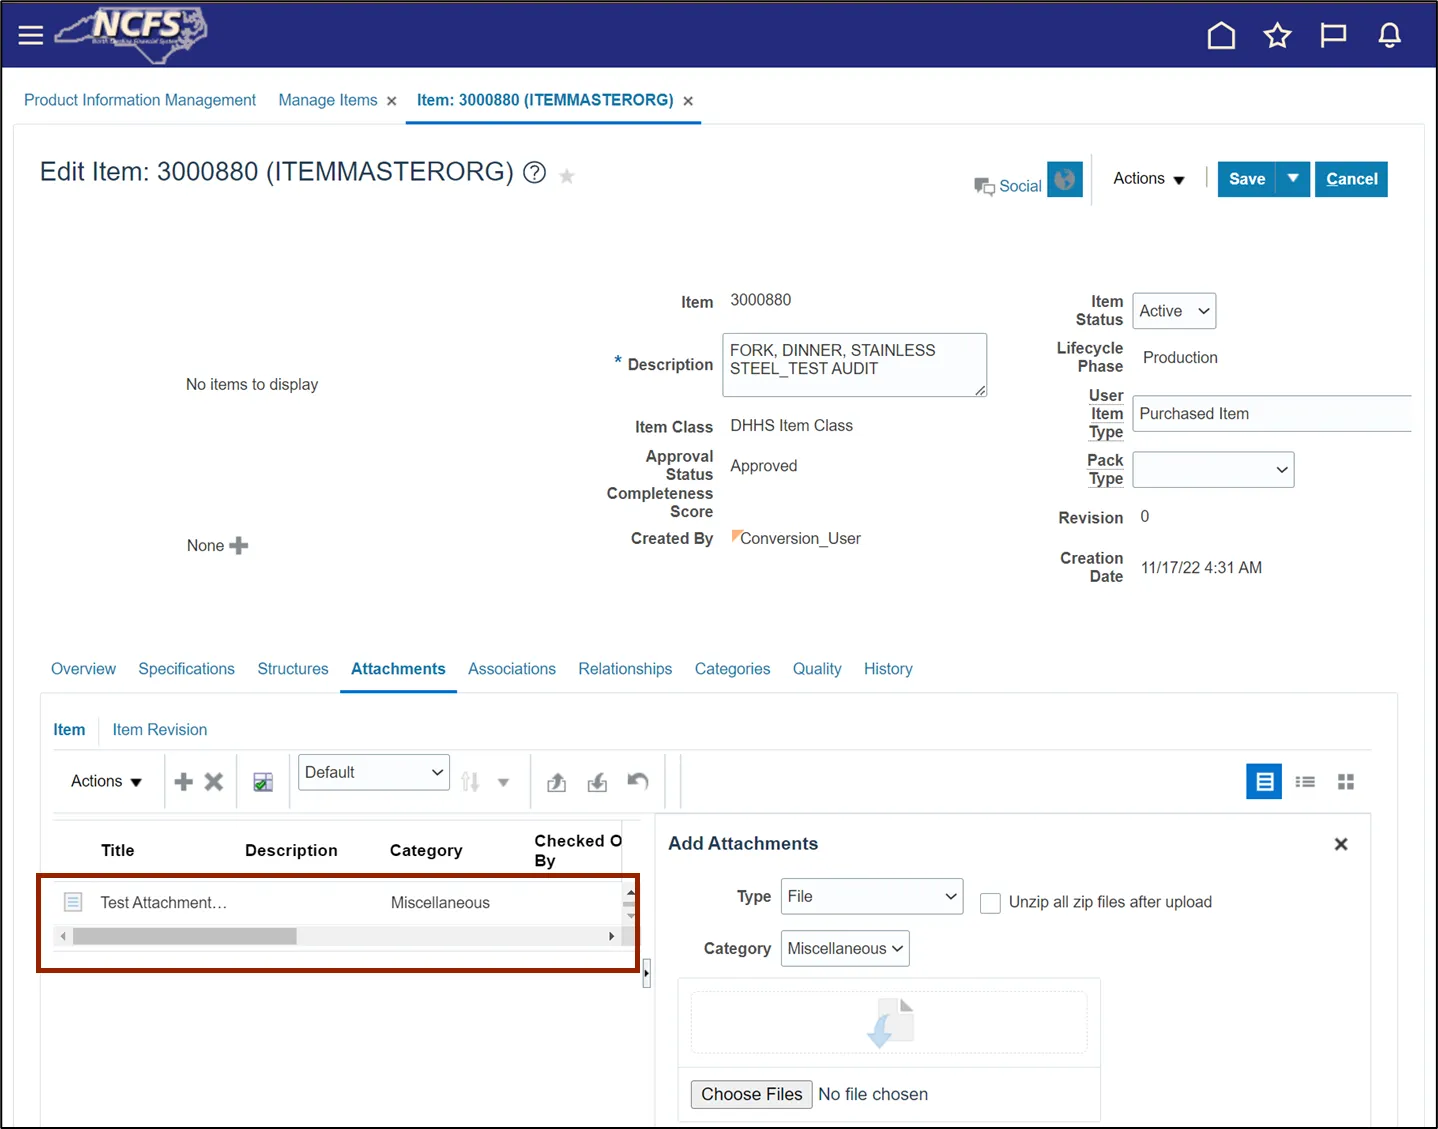This screenshot has height=1129, width=1438.
Task: Expand the Item Status dropdown
Action: (x=1174, y=311)
